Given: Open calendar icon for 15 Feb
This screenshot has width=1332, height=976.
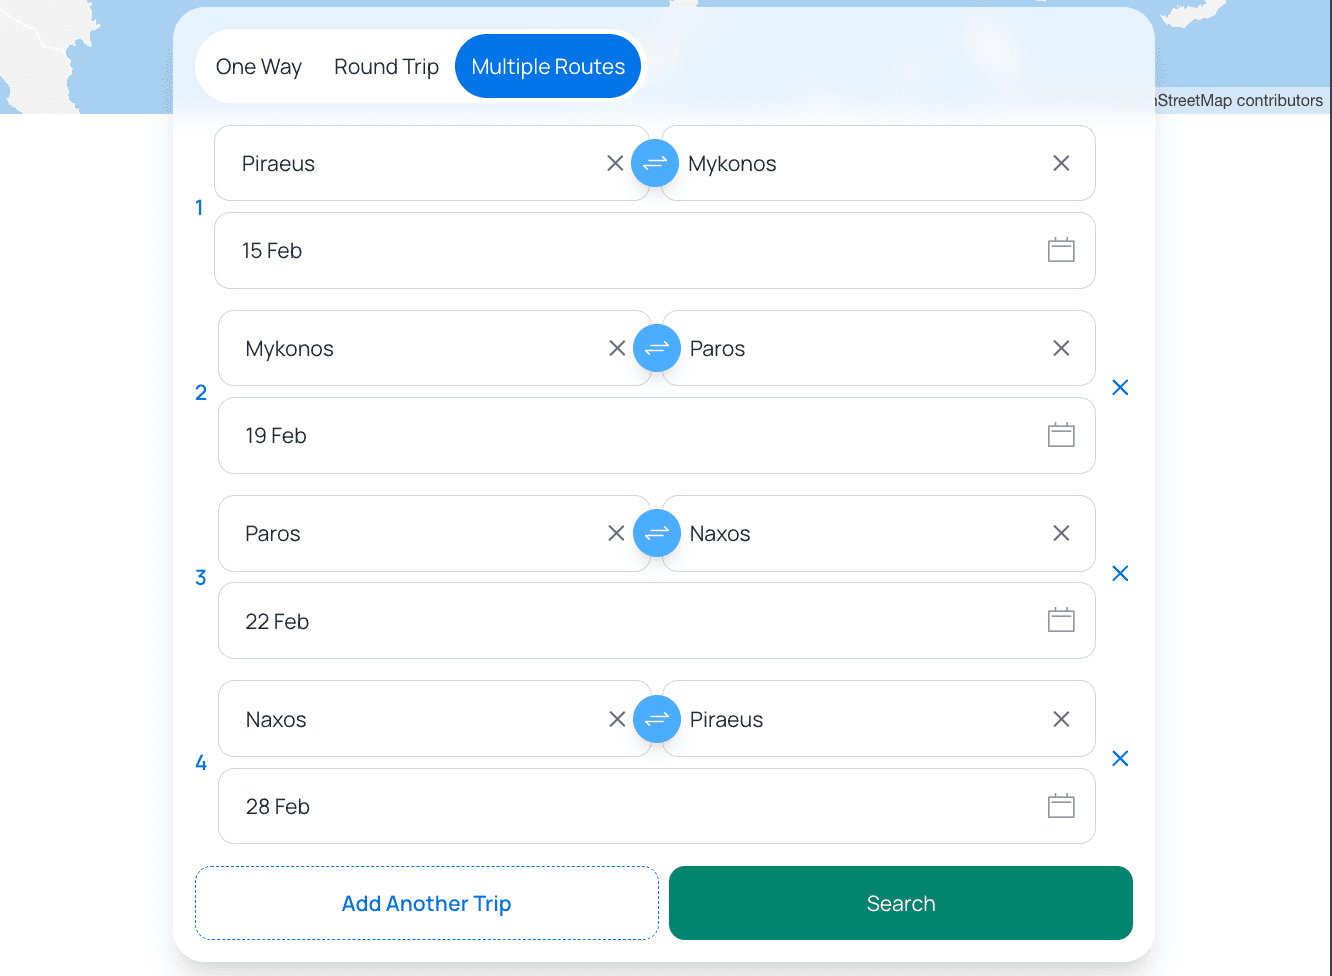Looking at the screenshot, I should pyautogui.click(x=1061, y=250).
